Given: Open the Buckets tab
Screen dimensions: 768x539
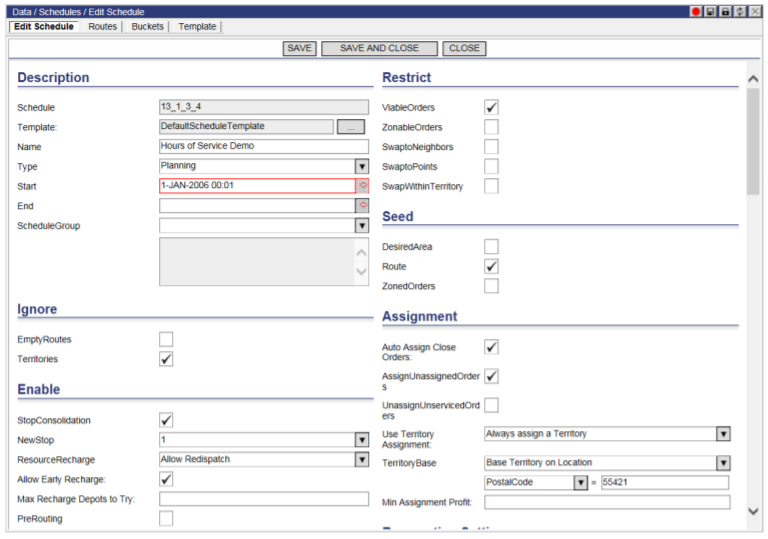Looking at the screenshot, I should point(148,27).
